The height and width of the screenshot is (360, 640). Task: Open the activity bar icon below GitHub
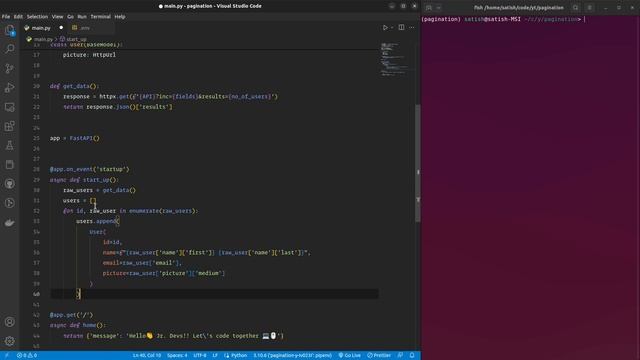pos(9,203)
